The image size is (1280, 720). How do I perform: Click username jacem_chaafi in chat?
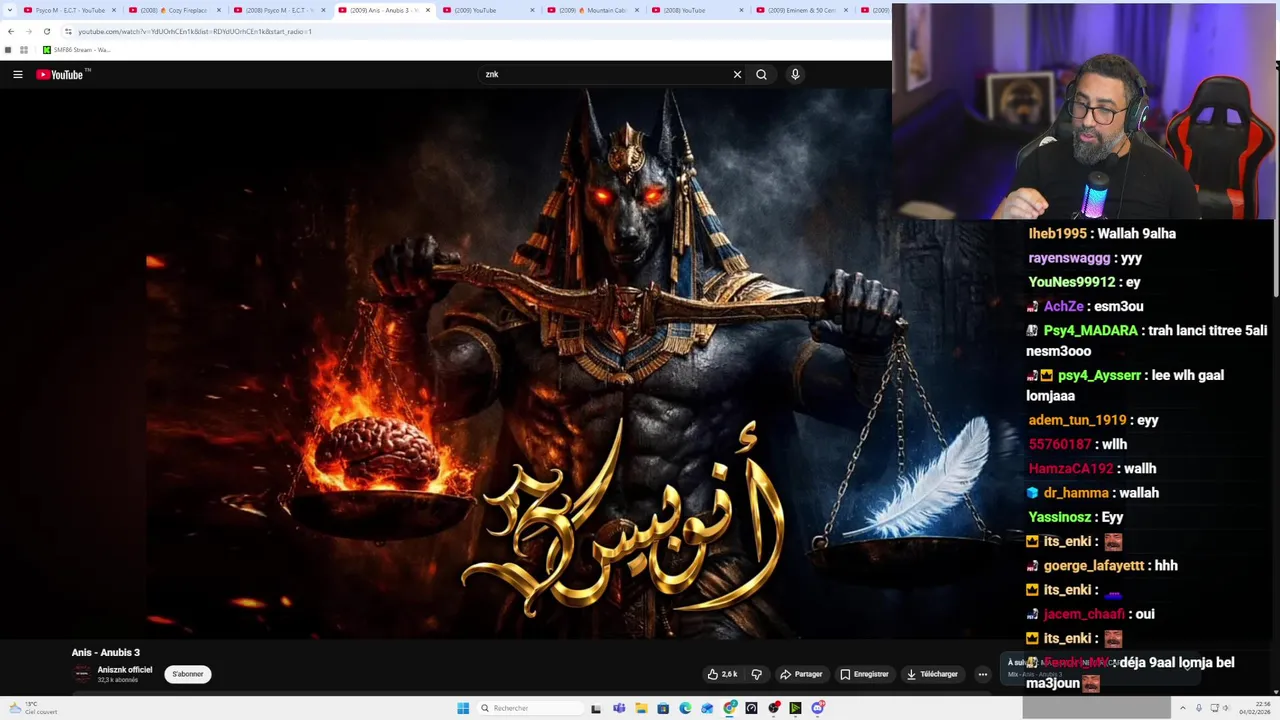click(1084, 614)
